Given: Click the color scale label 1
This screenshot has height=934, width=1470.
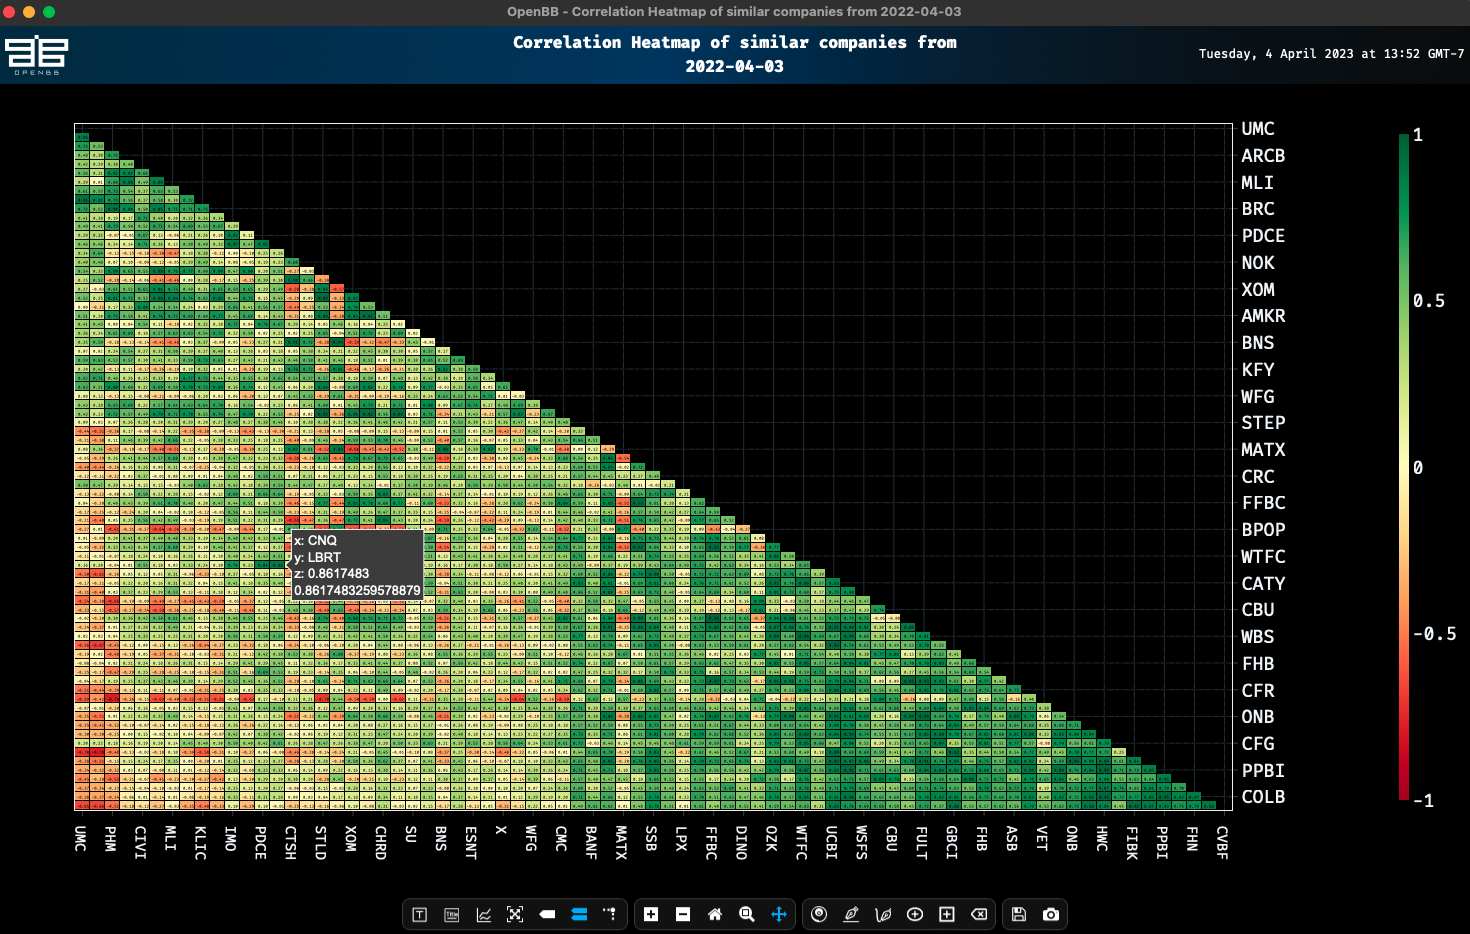Looking at the screenshot, I should coord(1417,135).
